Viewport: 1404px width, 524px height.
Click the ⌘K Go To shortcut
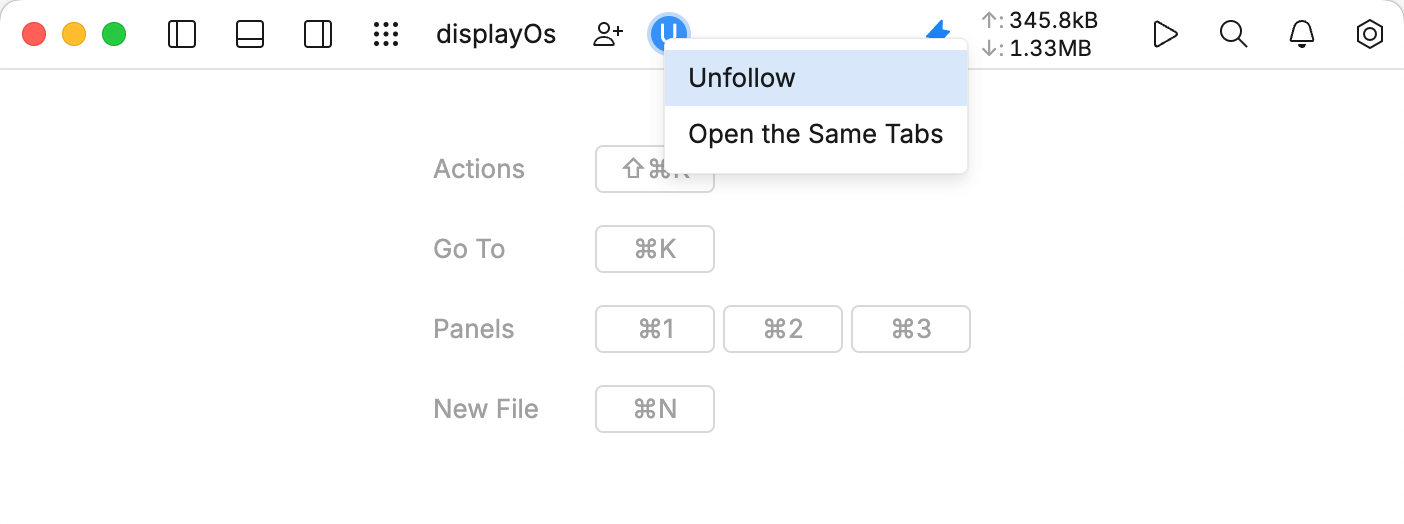point(655,249)
